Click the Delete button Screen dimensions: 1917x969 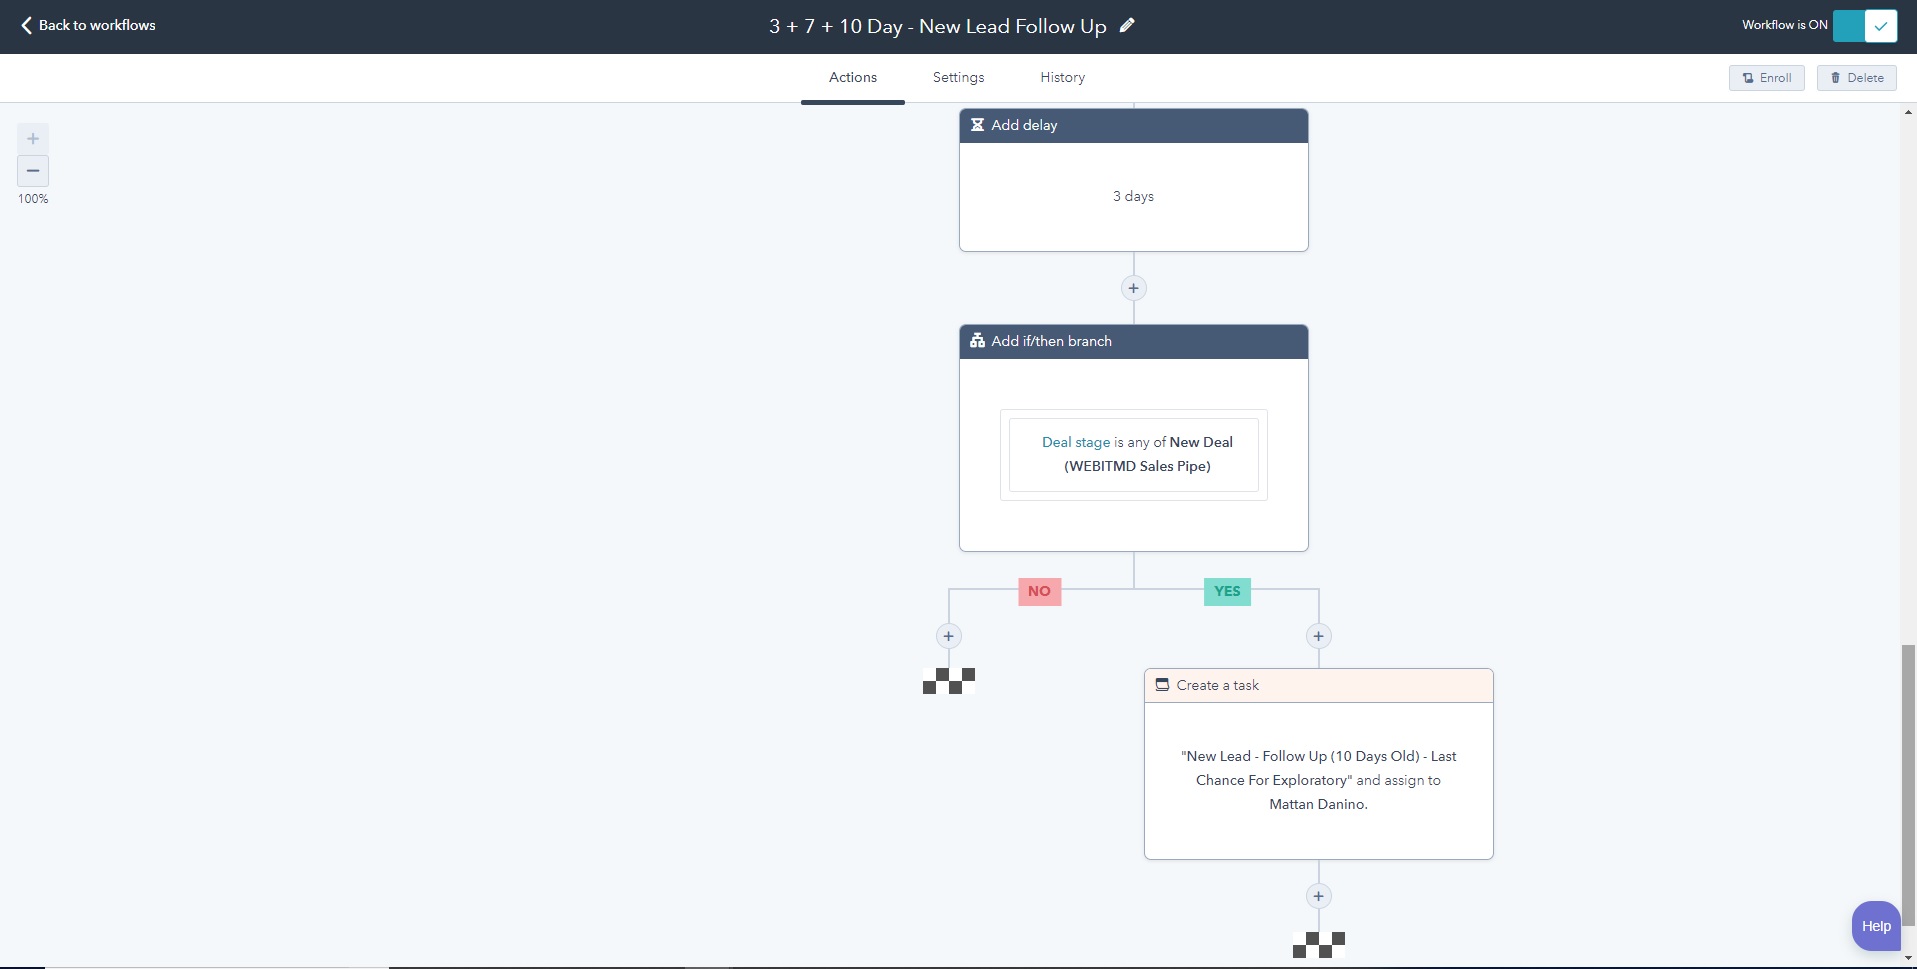1857,78
